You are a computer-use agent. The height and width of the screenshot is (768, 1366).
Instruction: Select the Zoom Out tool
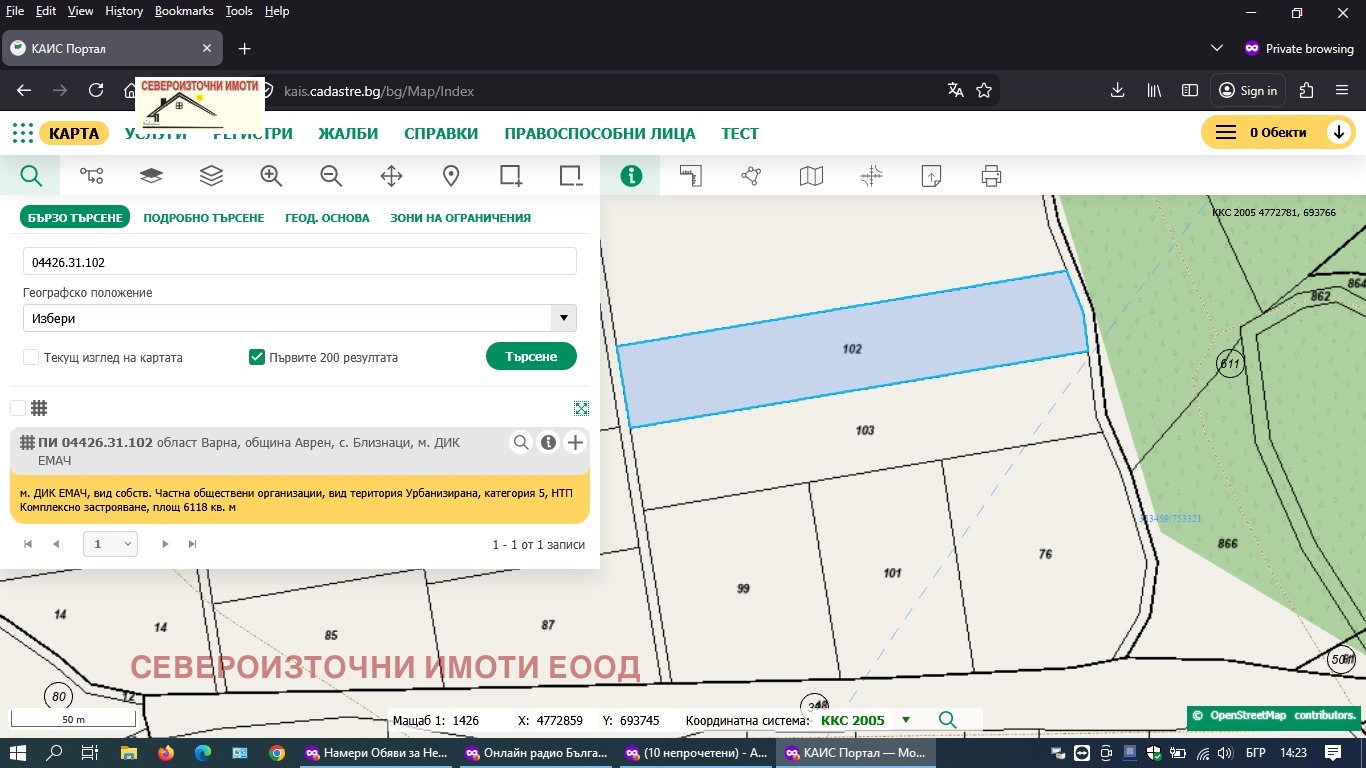click(330, 175)
